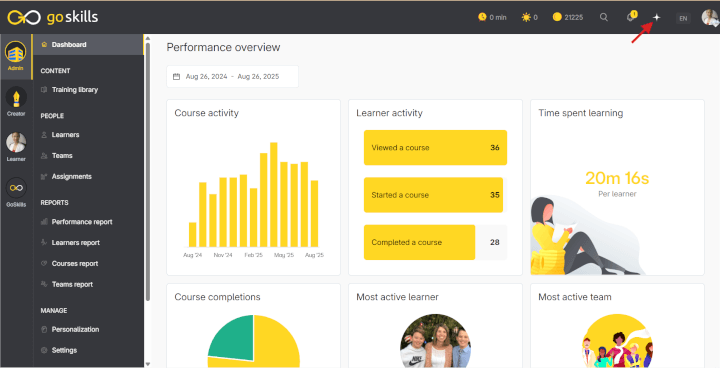Open the most active team image

coord(617,340)
